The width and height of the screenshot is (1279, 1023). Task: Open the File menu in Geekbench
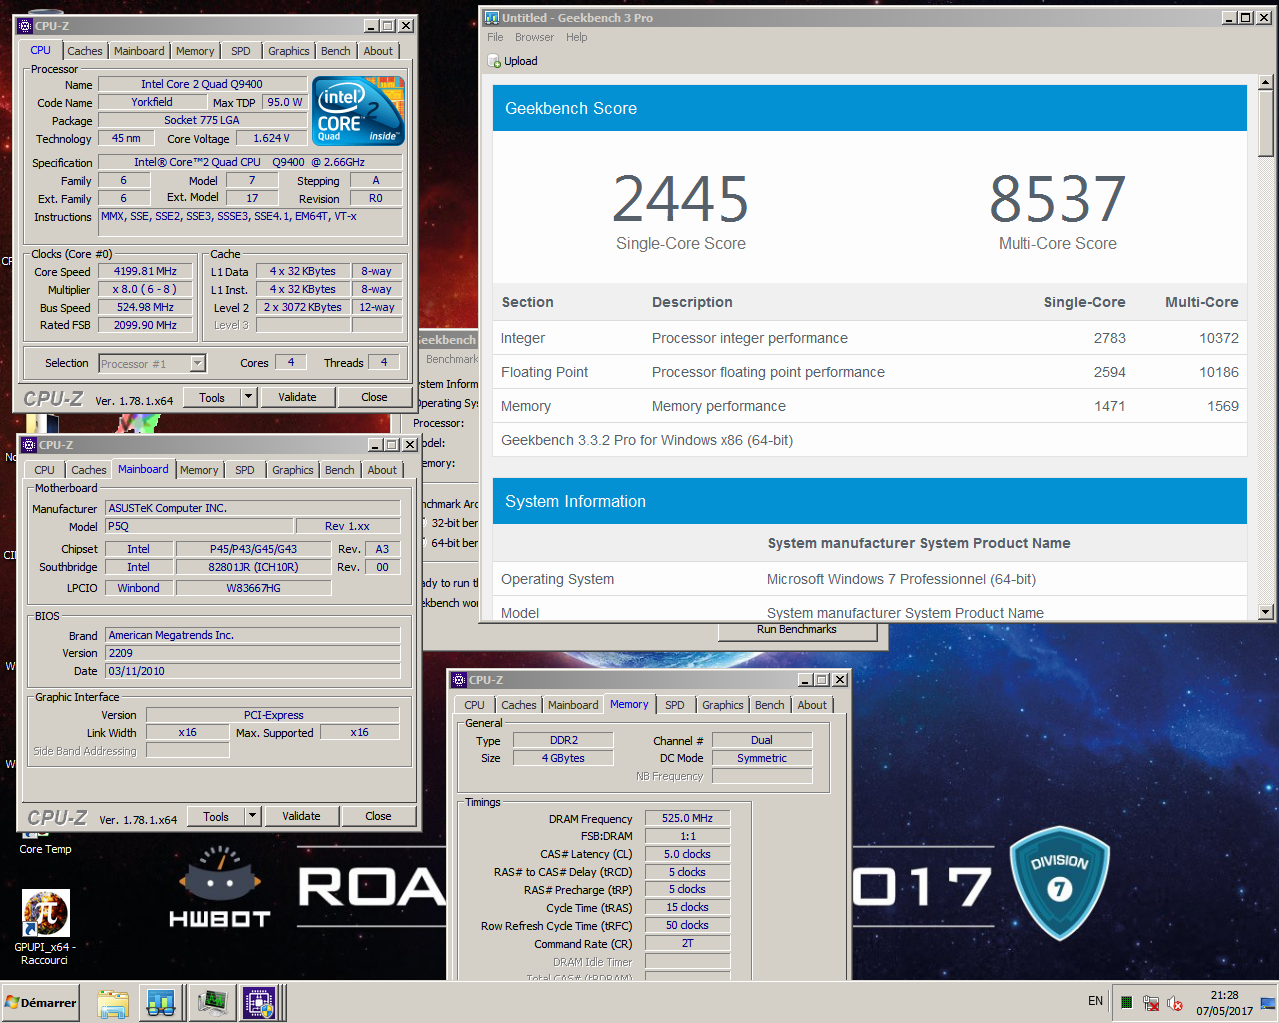tap(495, 37)
